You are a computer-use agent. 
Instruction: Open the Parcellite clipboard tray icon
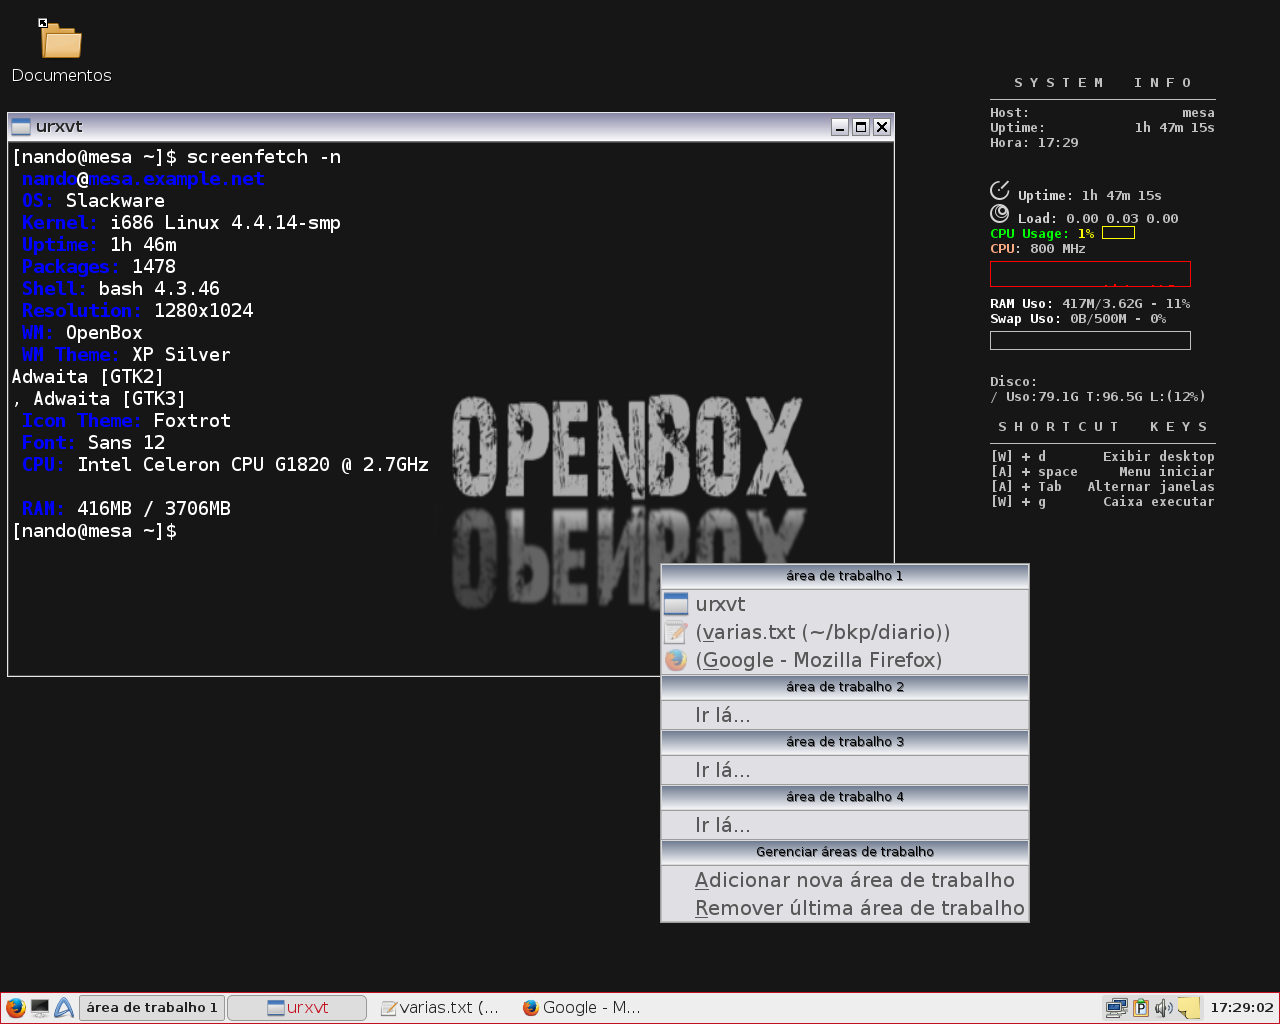(1140, 1008)
